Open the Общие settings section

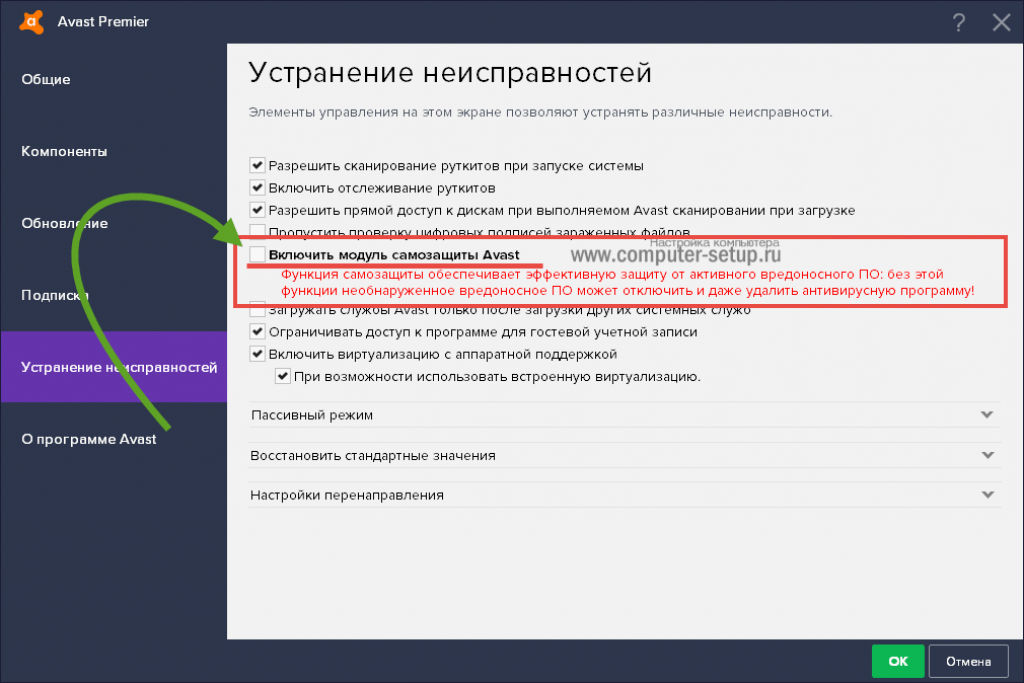point(46,80)
